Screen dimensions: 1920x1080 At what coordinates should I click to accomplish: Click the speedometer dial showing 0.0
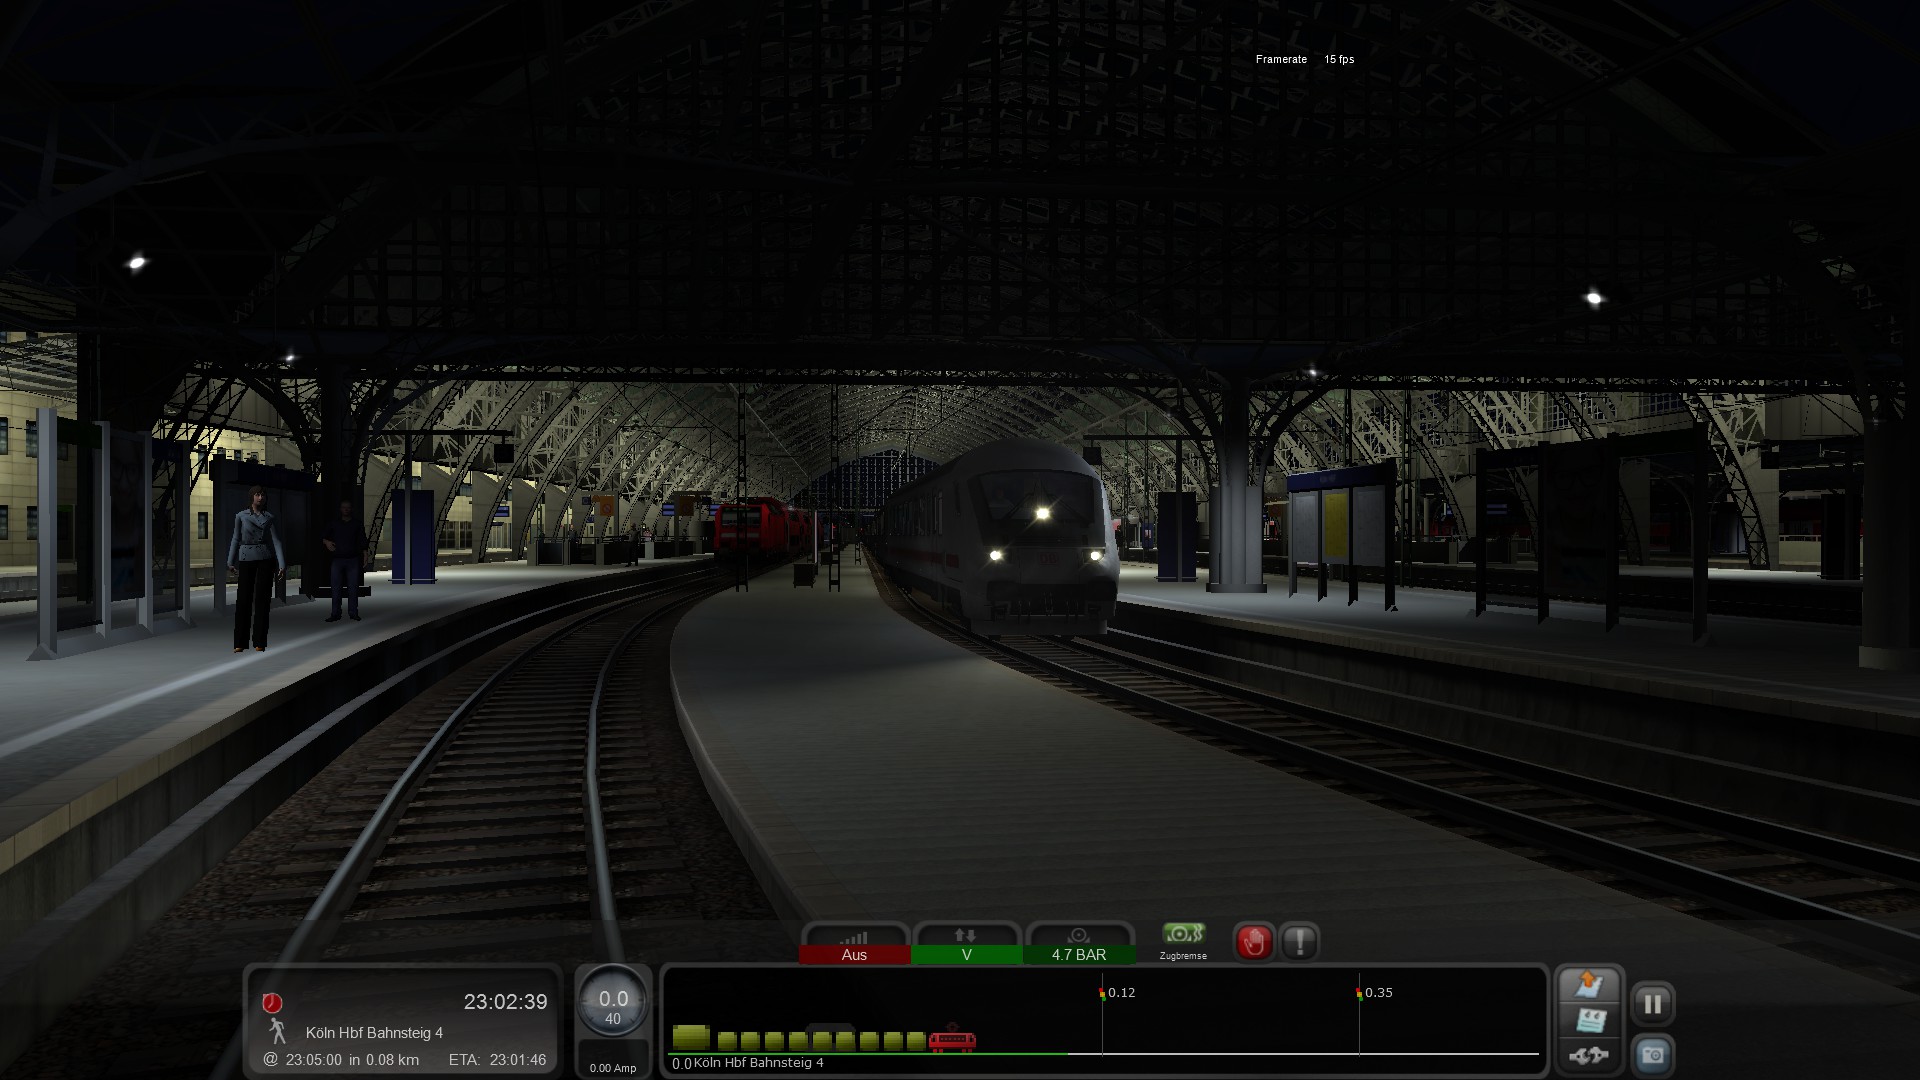coord(613,1005)
